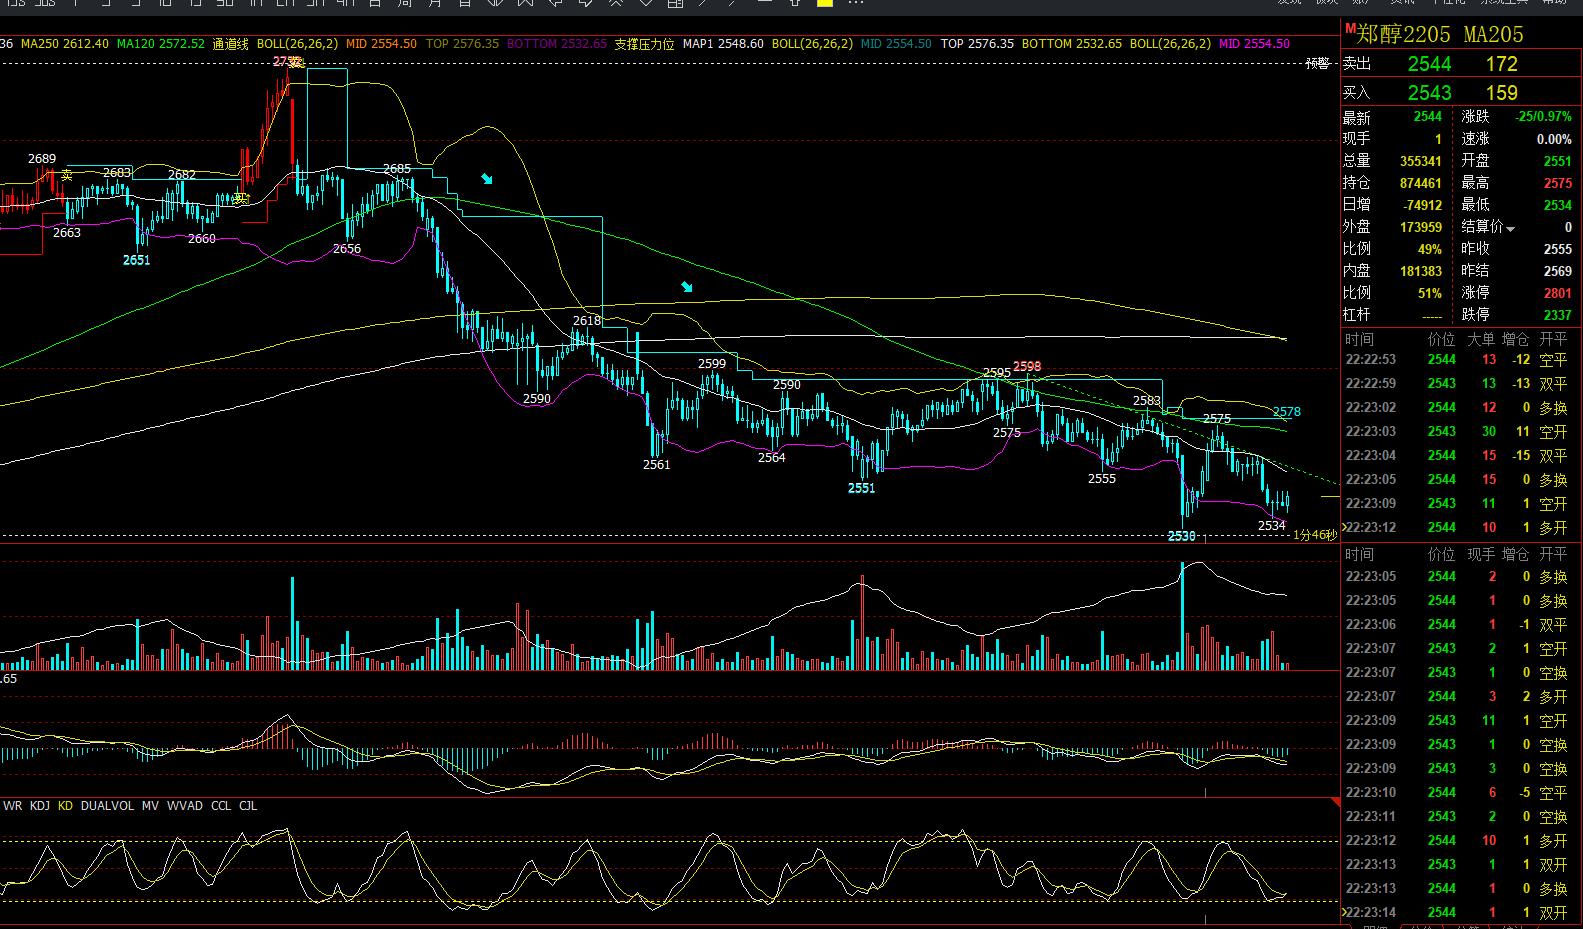Click the cyan 2578 level label at chart right
Screen dimensions: 1583x929
[x=1287, y=412]
